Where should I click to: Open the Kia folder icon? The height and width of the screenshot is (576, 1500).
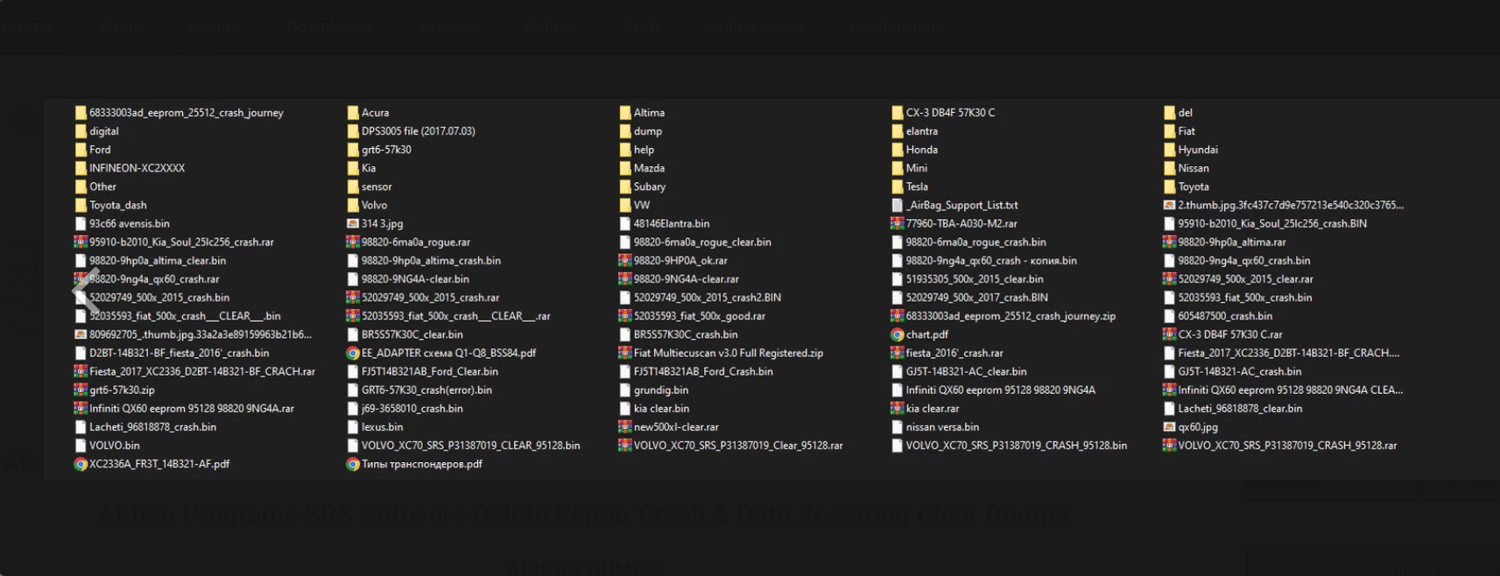pos(353,168)
